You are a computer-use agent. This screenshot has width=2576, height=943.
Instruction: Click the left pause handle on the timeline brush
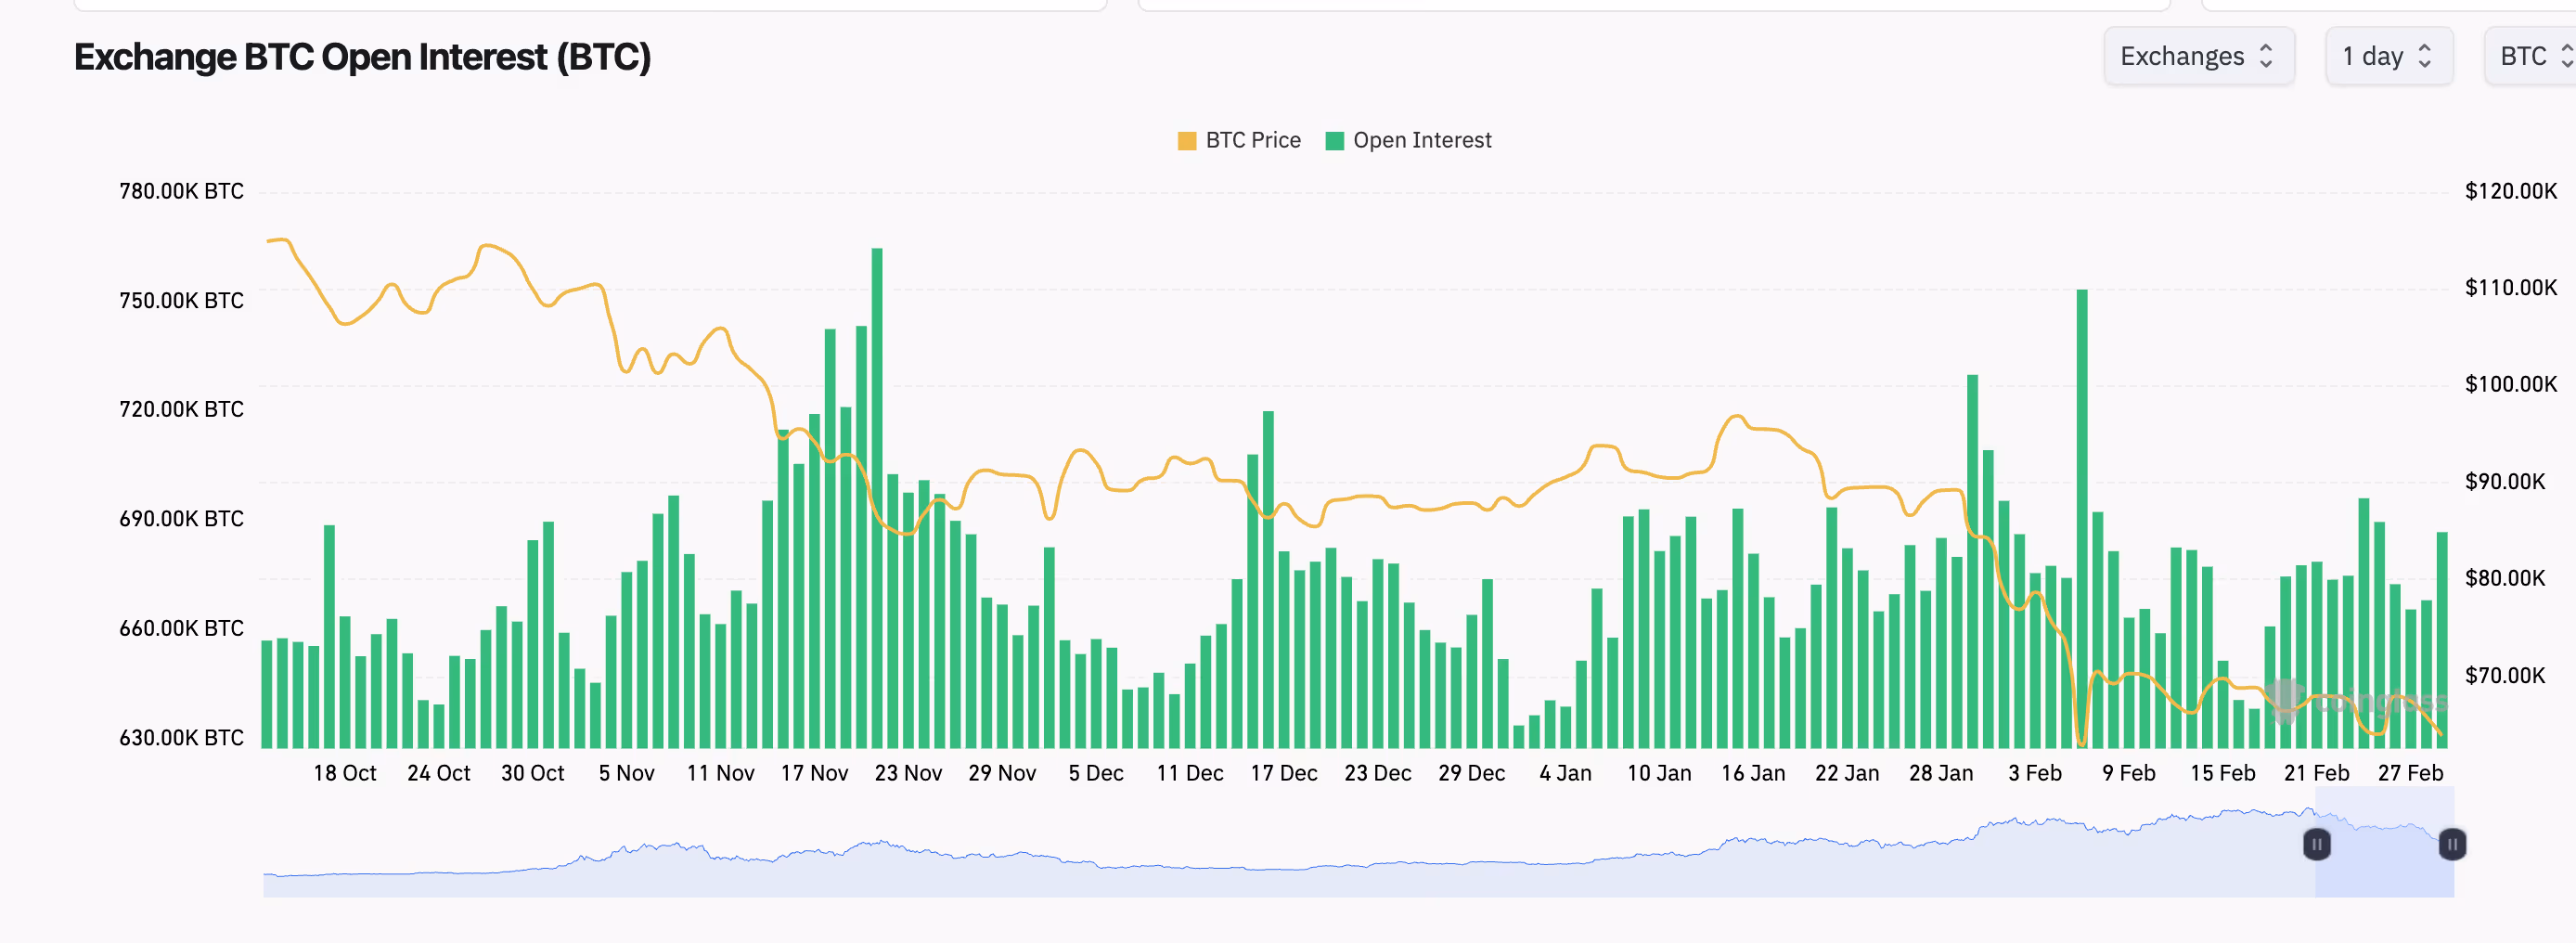(x=2317, y=844)
